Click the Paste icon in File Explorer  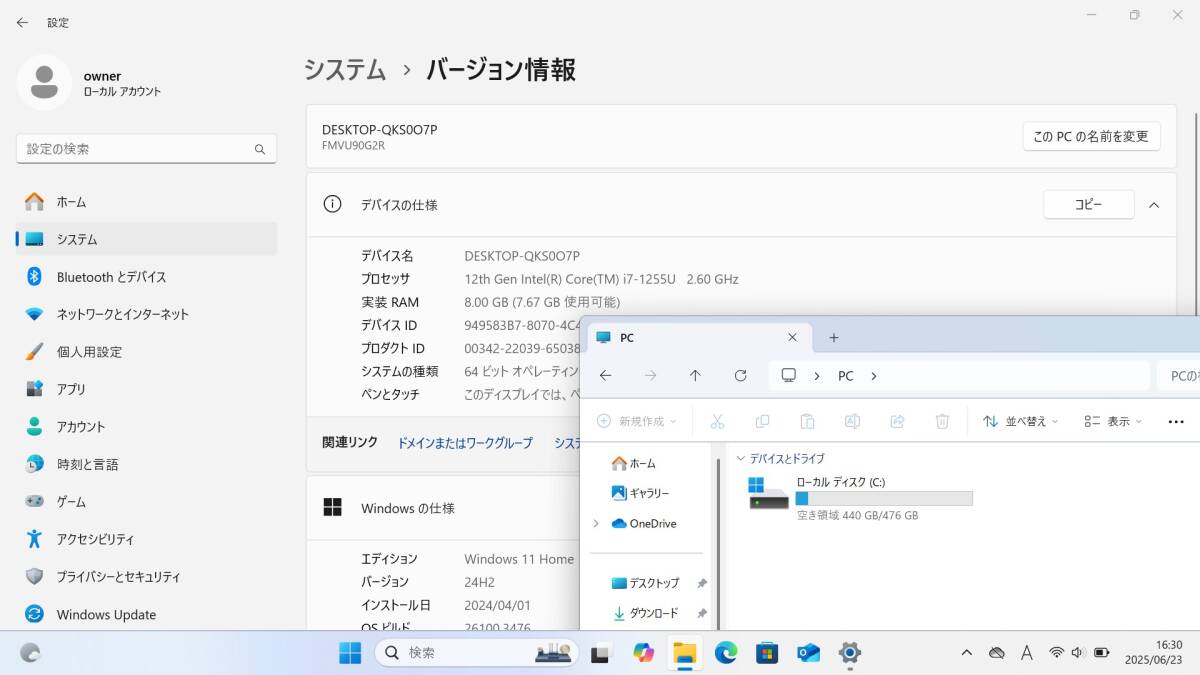click(808, 421)
